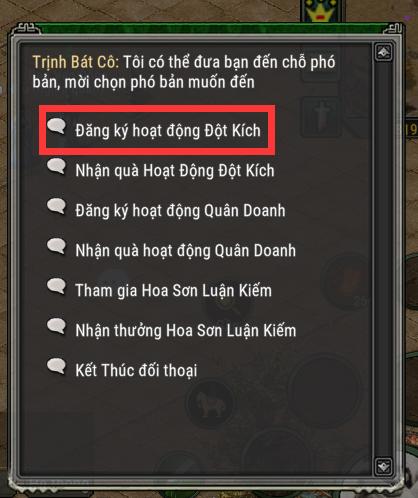End dialogue with Kết Thúc đối thoại

tap(136, 370)
